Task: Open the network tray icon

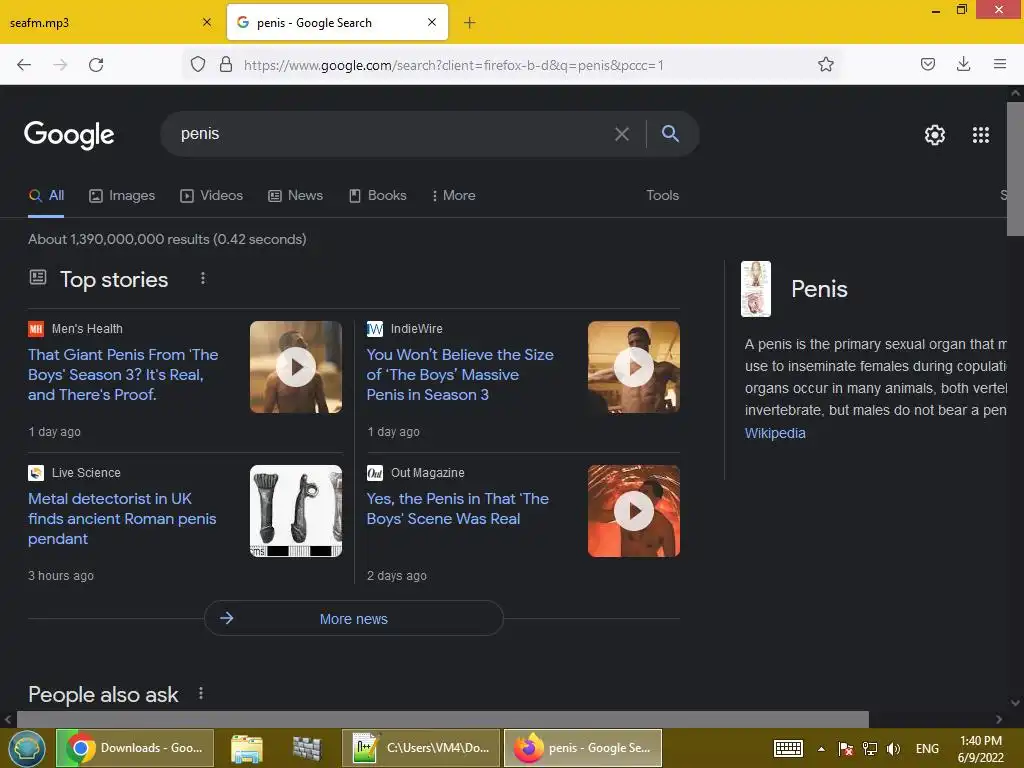Action: [869, 749]
